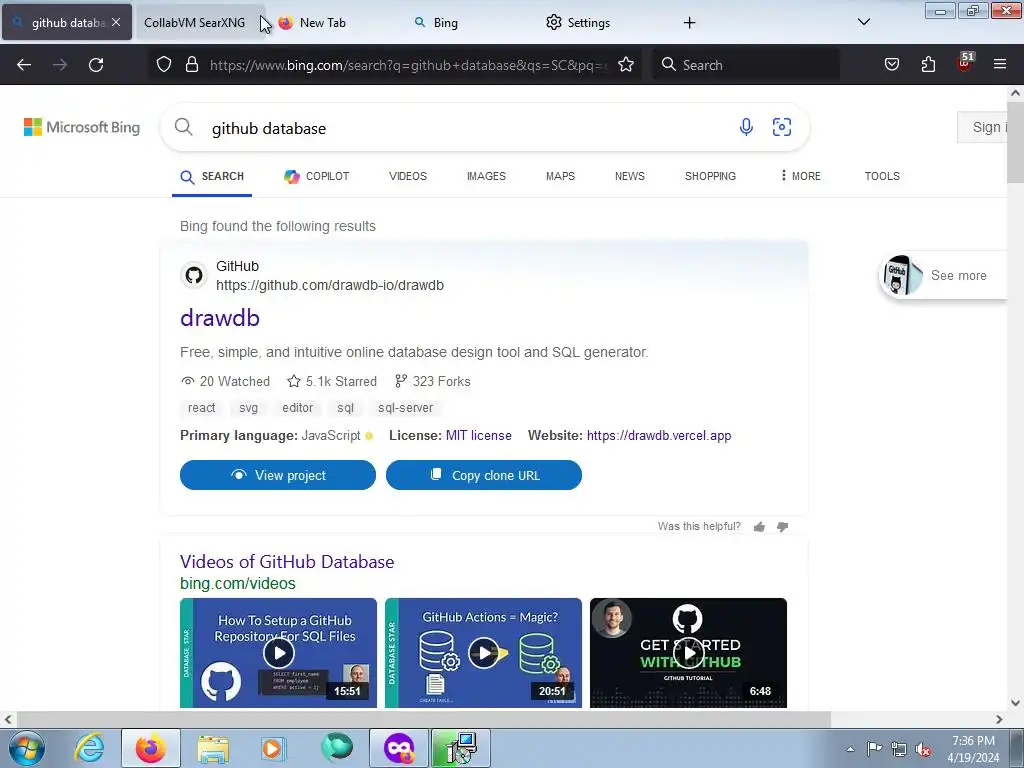Show hidden tray icons arrow

(x=850, y=750)
